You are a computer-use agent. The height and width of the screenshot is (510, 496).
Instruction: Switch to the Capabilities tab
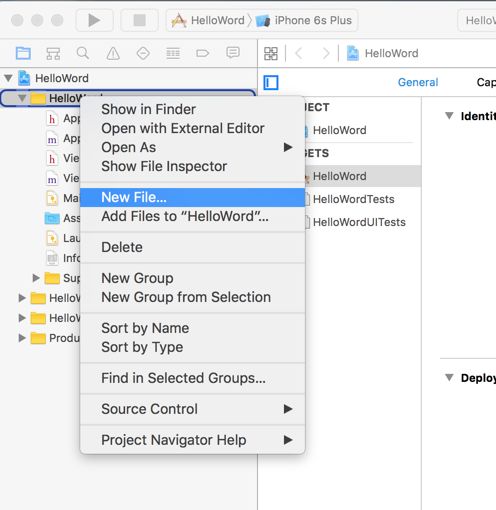(x=486, y=82)
